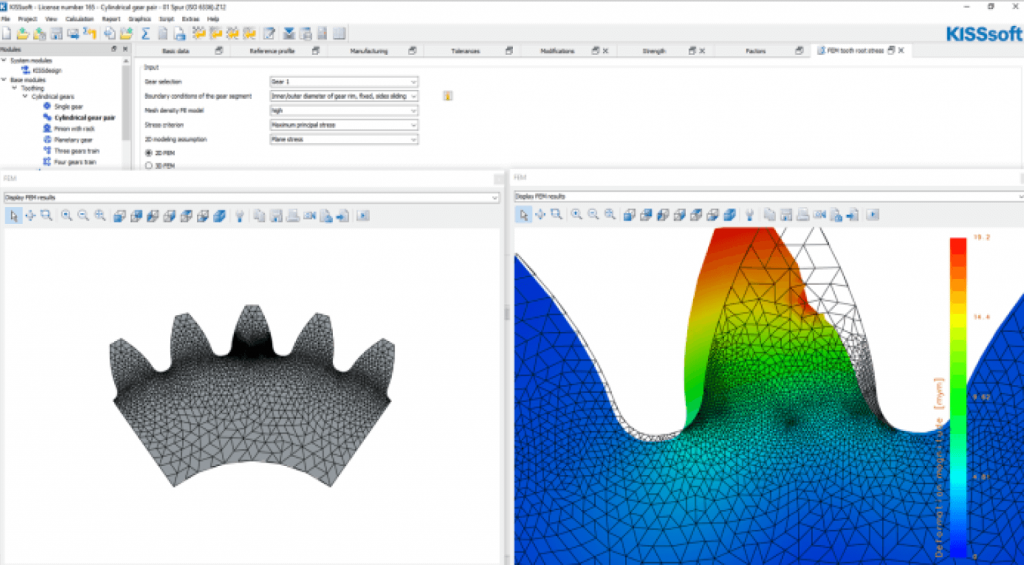Open Boundary conditions of the gear segment dropdown

[x=344, y=96]
